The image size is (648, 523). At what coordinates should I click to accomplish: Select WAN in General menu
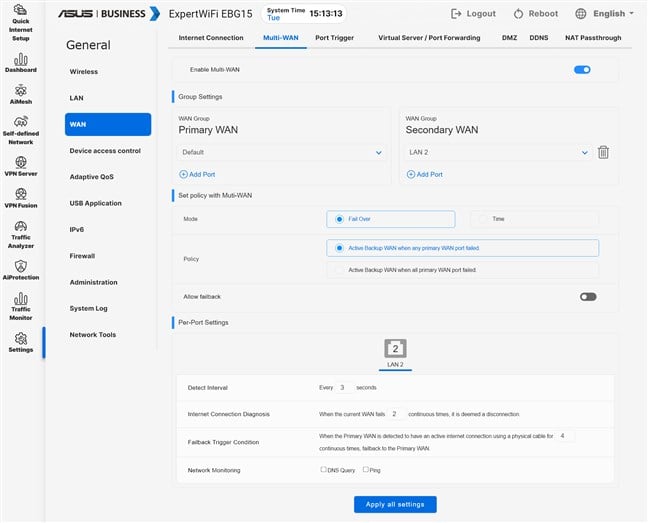coord(108,124)
